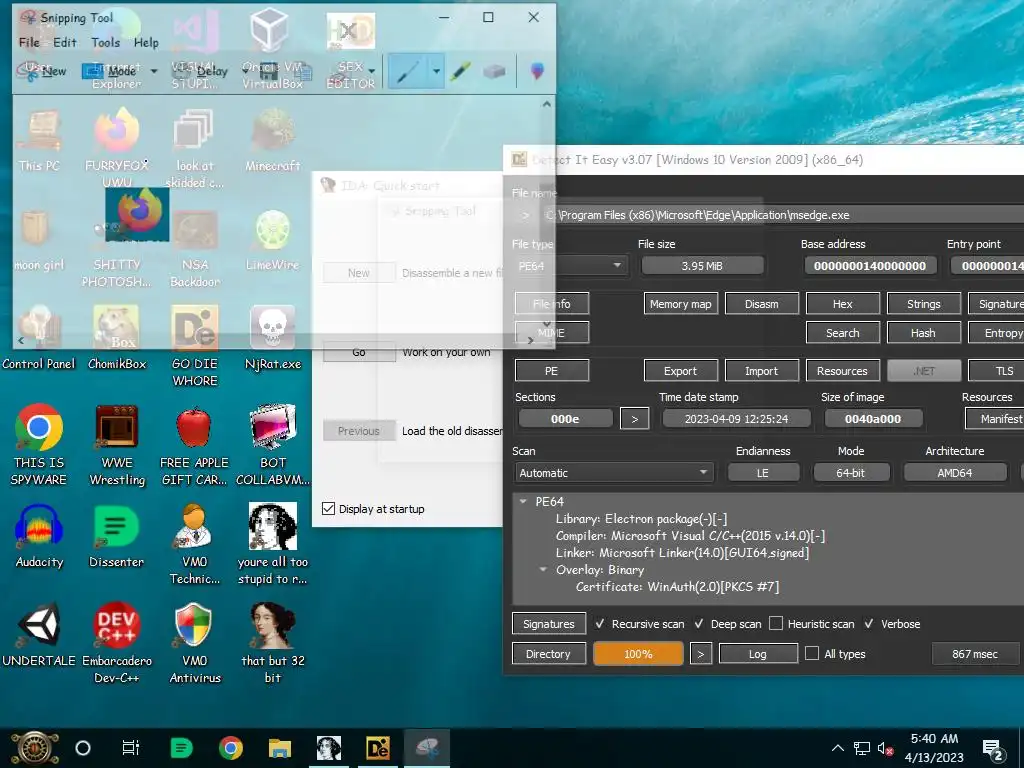Open 'that but 32 bit' icon
Screen dimensions: 1024x768
click(x=273, y=642)
